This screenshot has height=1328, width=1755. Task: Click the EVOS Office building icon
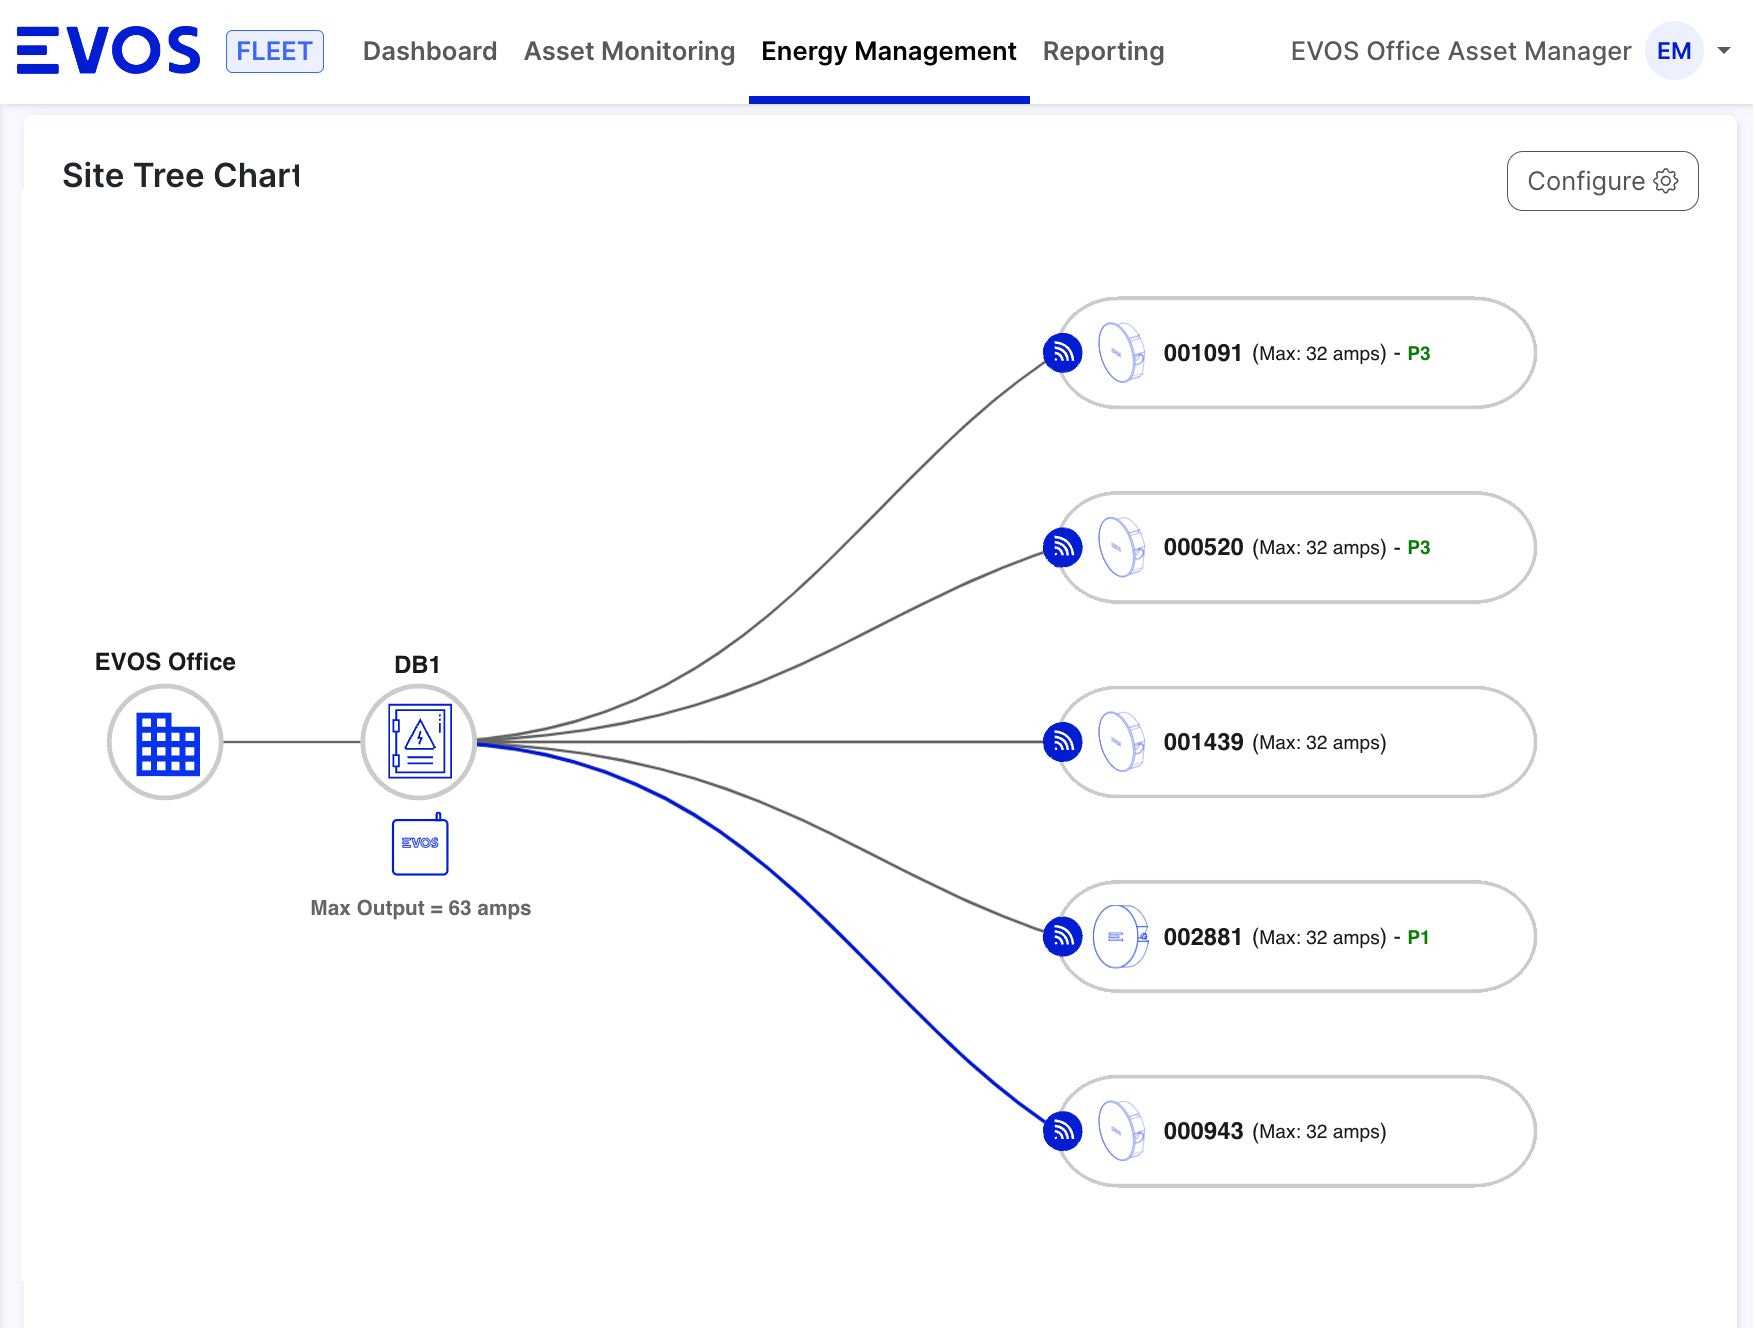165,742
